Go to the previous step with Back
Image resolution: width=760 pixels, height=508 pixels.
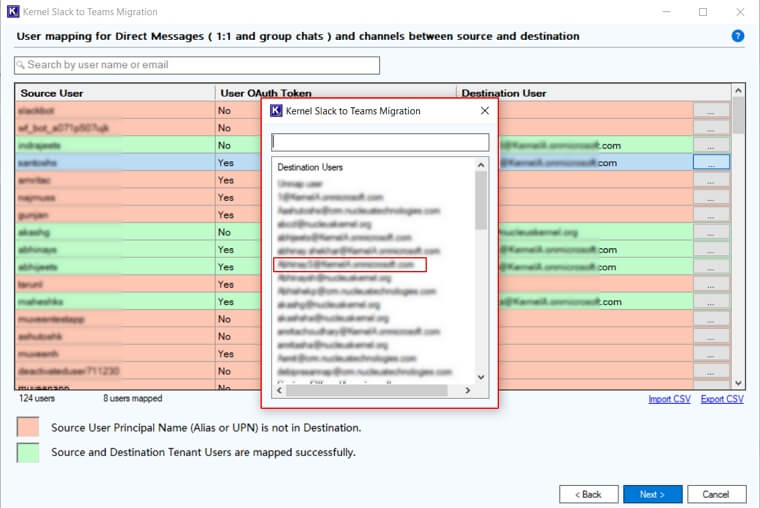pyautogui.click(x=588, y=494)
